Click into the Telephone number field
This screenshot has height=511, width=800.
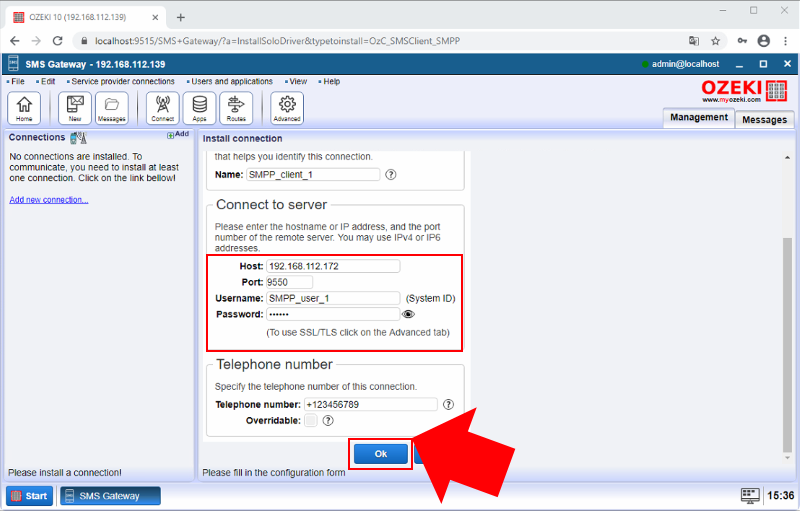tap(371, 404)
